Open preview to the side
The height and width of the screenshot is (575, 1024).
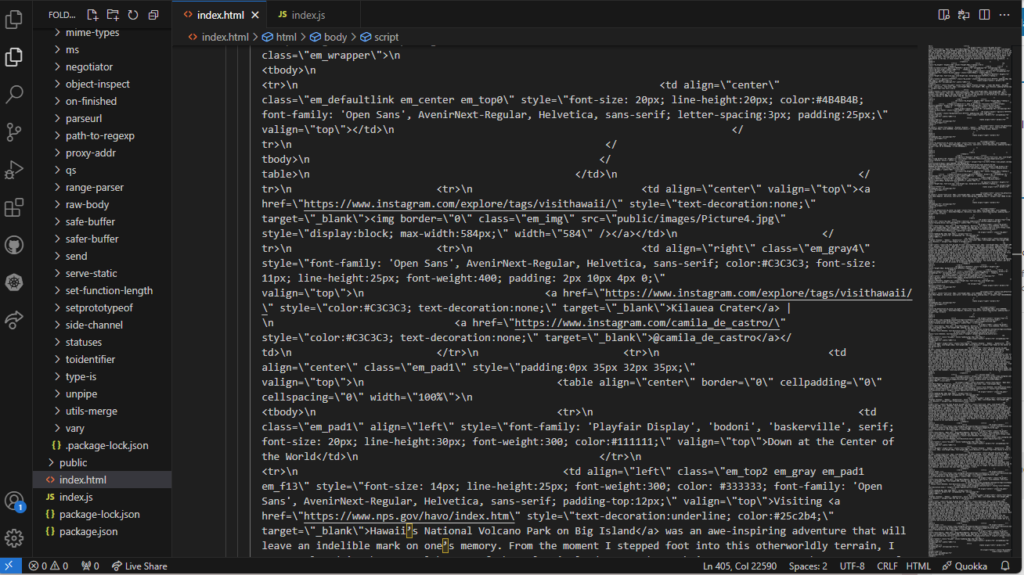click(943, 15)
